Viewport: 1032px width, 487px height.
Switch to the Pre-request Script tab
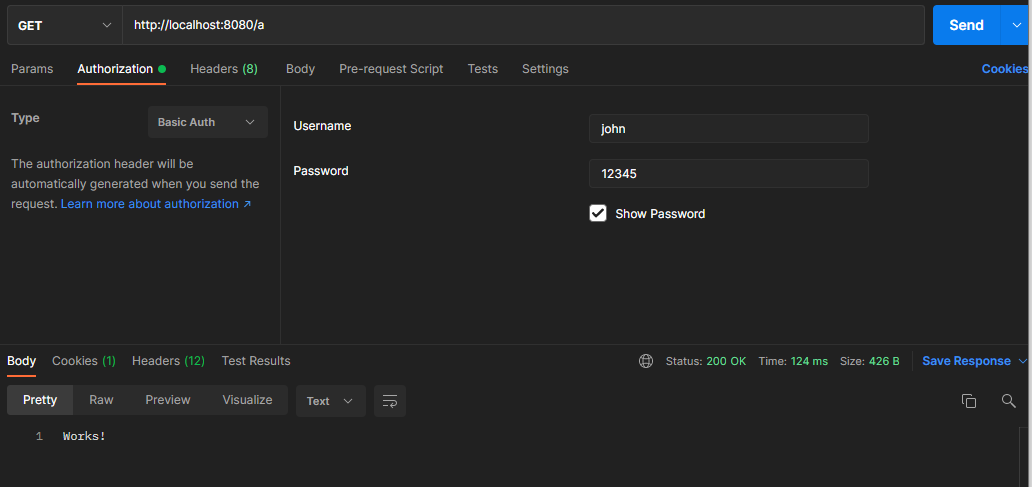pyautogui.click(x=391, y=68)
